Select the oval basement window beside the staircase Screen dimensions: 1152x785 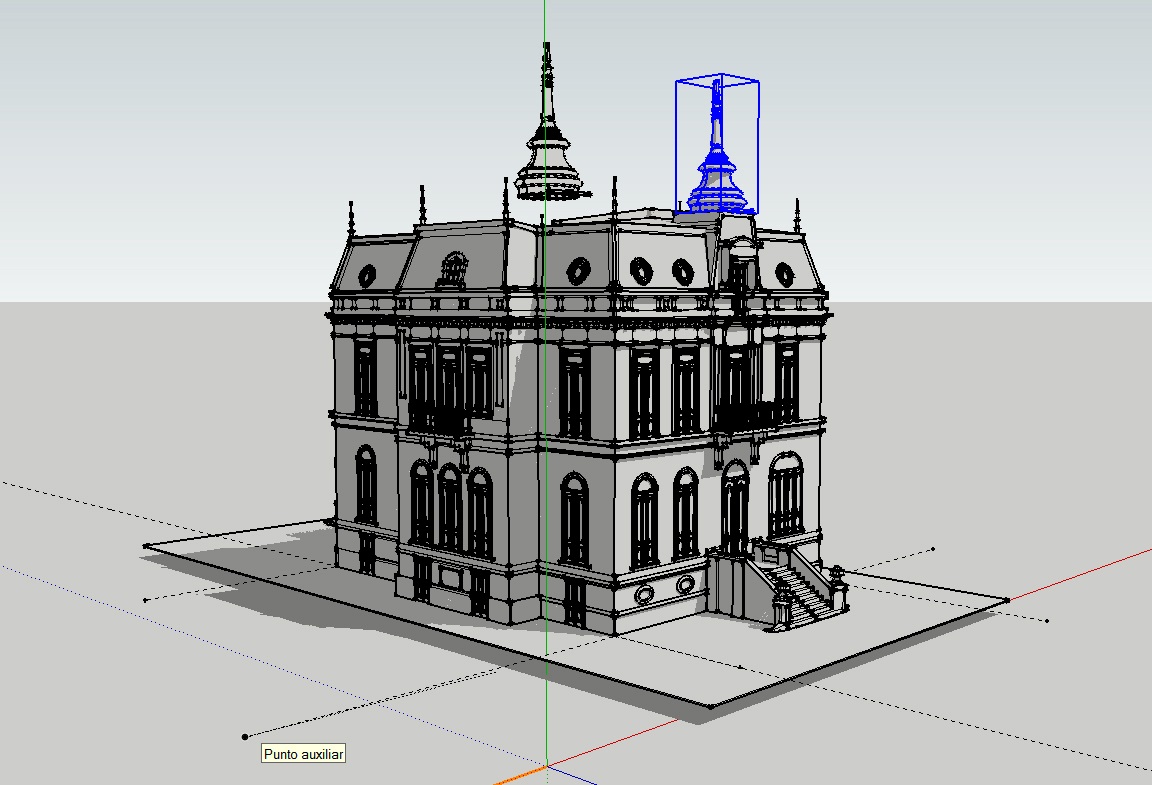[685, 584]
